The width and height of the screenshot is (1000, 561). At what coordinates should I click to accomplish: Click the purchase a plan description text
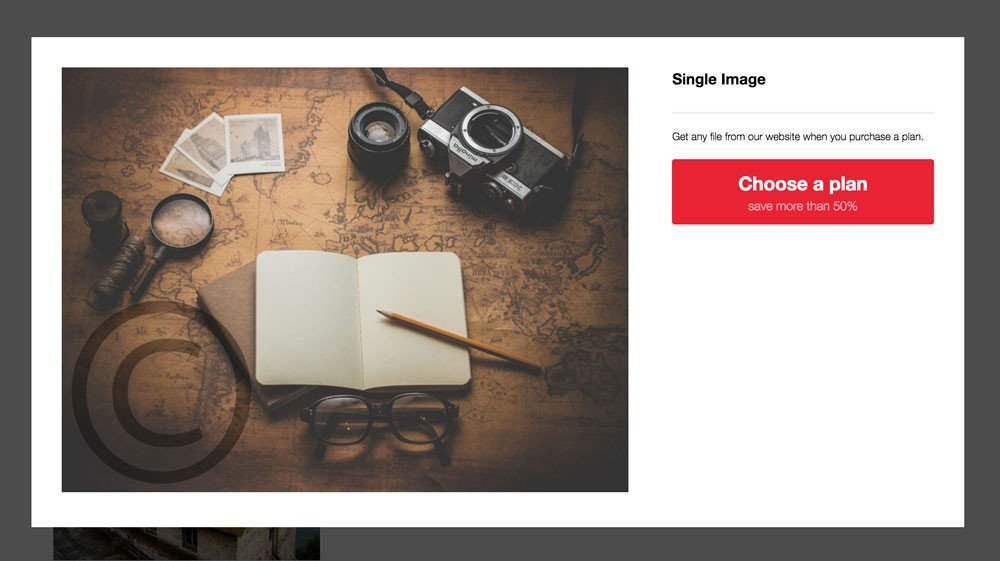click(x=797, y=136)
